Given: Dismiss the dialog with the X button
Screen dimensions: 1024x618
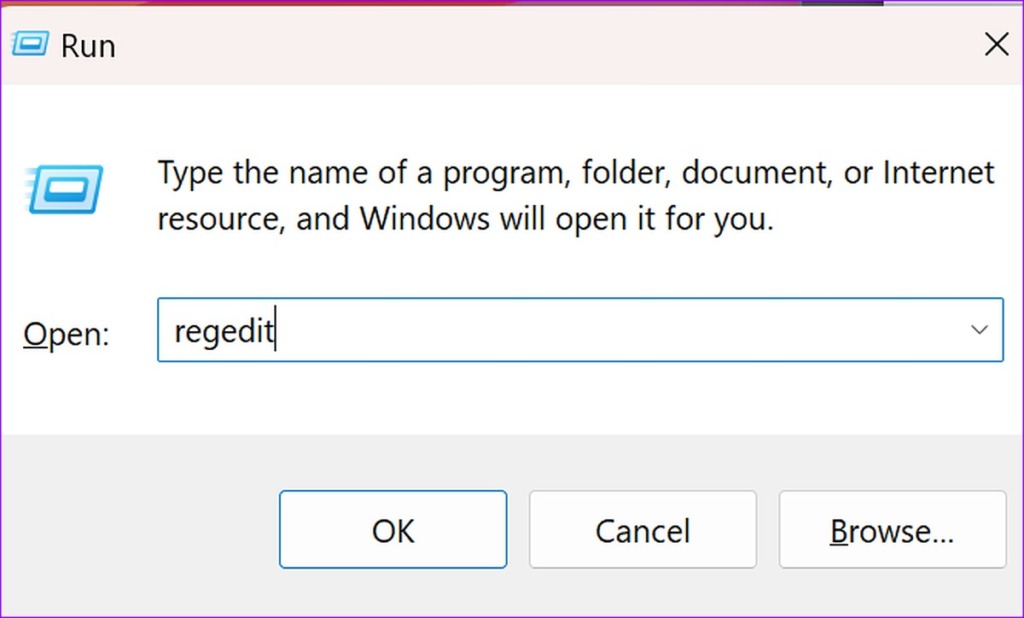Looking at the screenshot, I should 996,43.
